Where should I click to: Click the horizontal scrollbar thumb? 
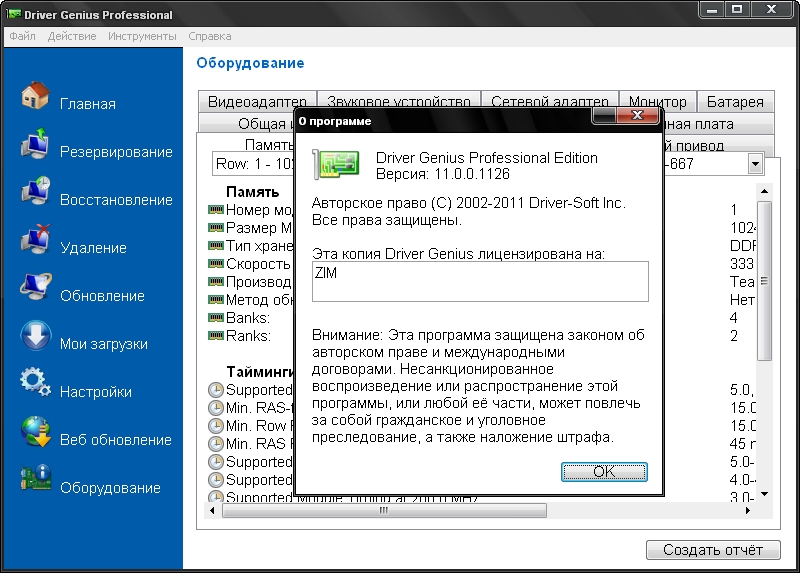[x=384, y=510]
